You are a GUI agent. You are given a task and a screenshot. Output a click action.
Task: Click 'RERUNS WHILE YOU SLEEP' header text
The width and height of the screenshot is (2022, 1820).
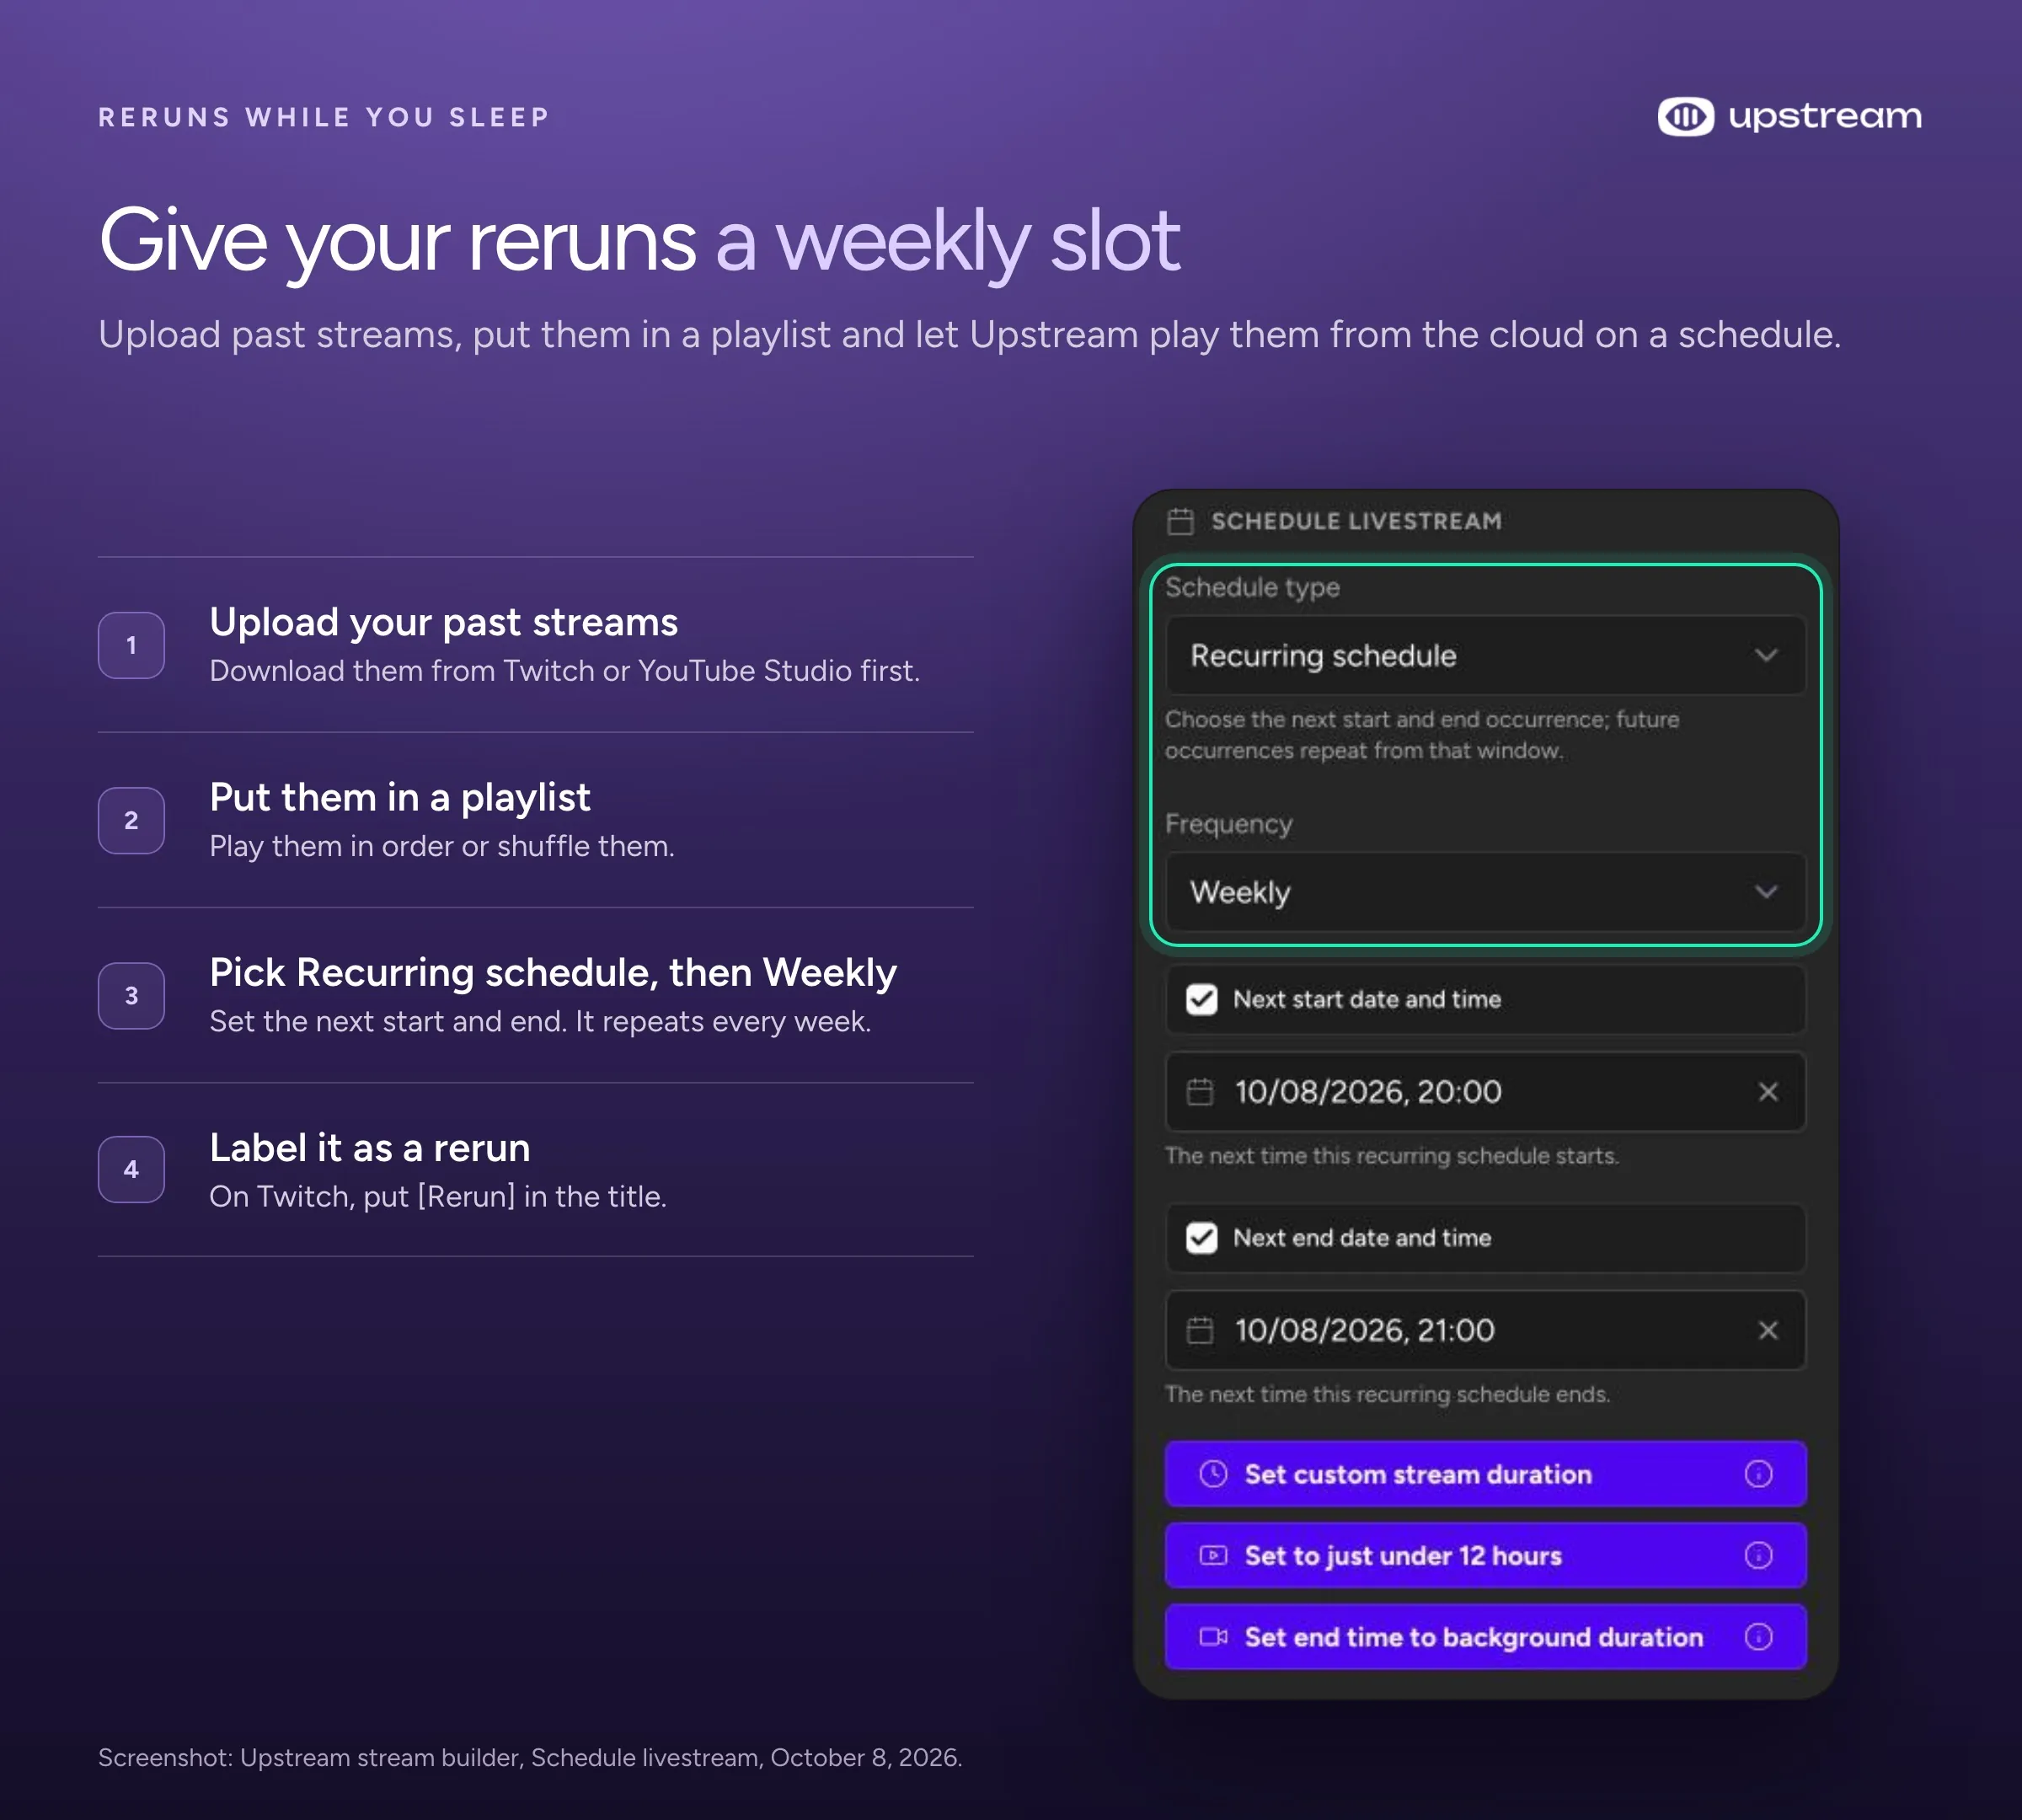click(324, 117)
